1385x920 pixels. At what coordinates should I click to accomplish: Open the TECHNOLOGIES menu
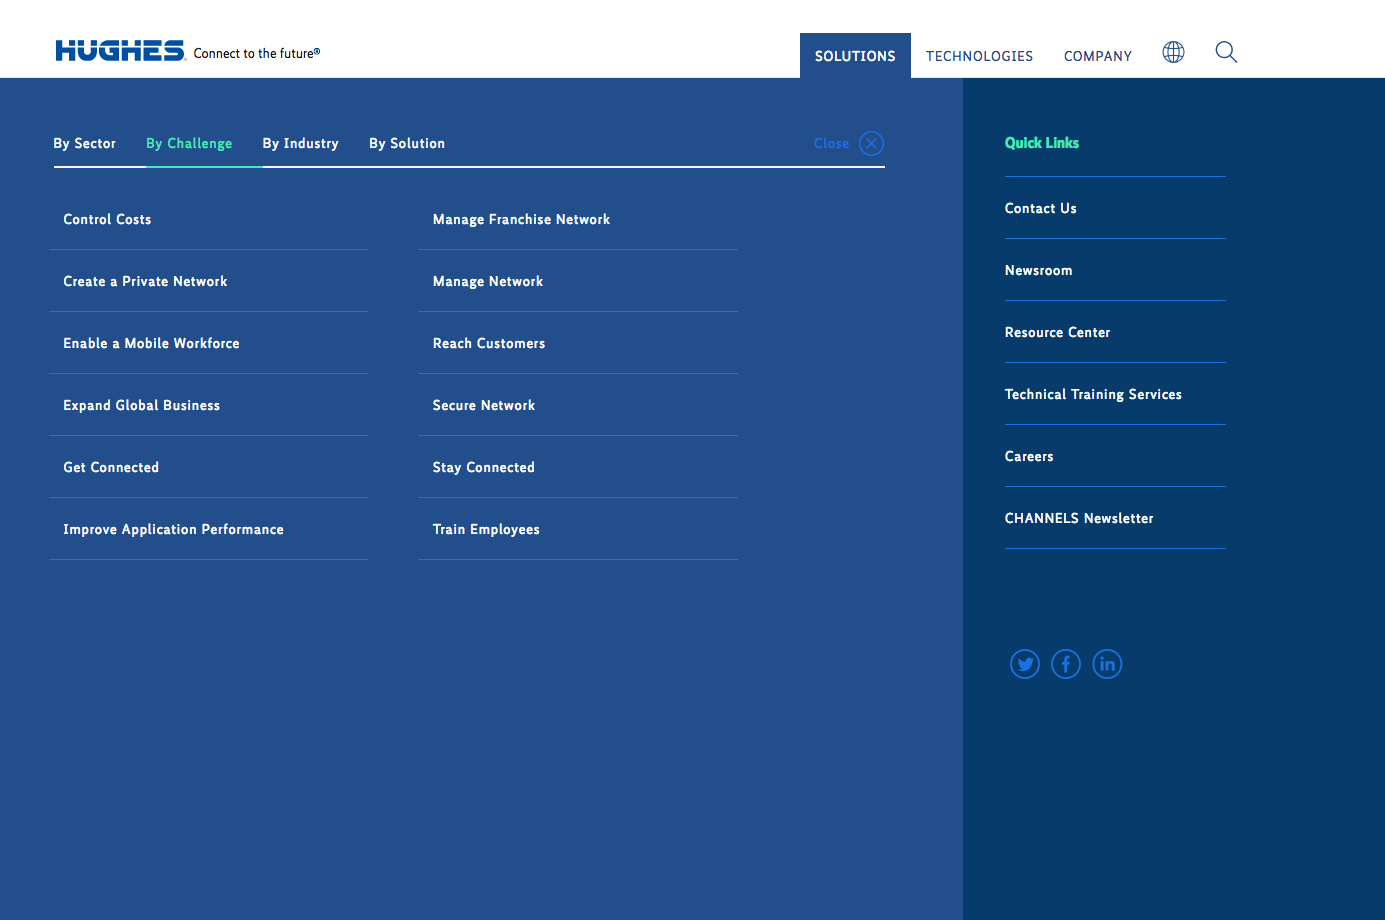[979, 56]
